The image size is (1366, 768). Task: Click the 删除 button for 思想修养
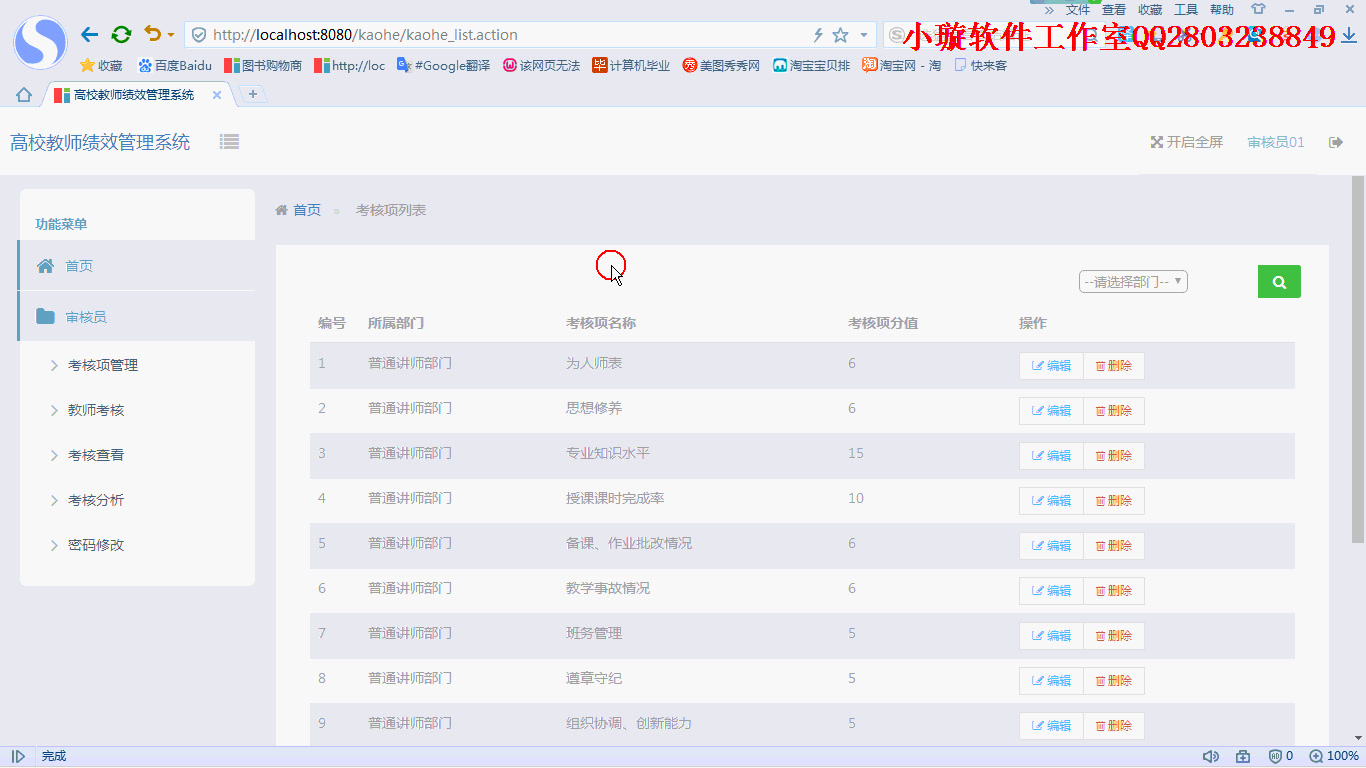pos(1113,410)
